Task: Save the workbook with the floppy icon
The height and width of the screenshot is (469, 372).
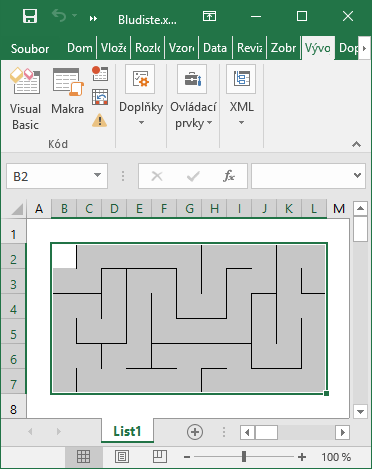Action: pyautogui.click(x=30, y=16)
